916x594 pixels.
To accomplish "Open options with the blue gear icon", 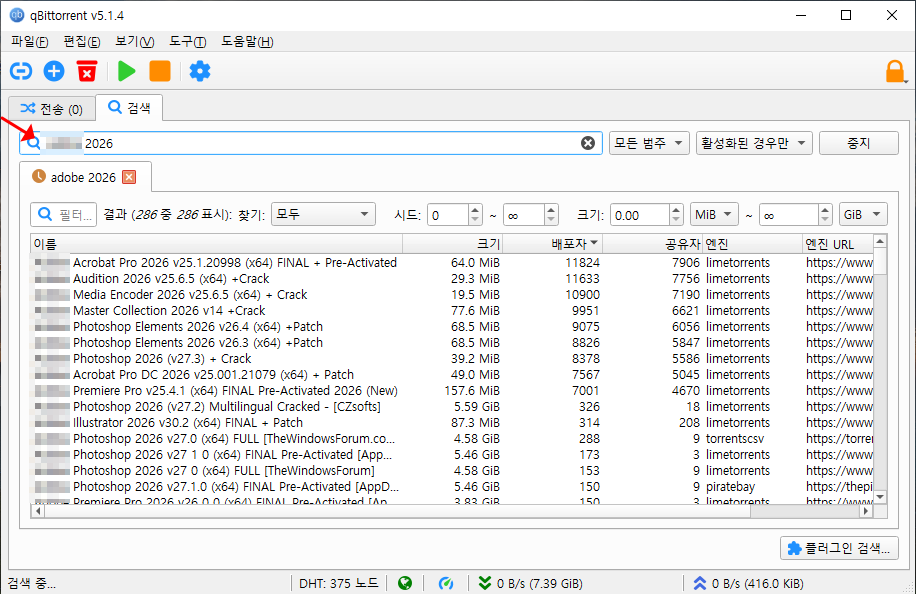I will coord(200,71).
